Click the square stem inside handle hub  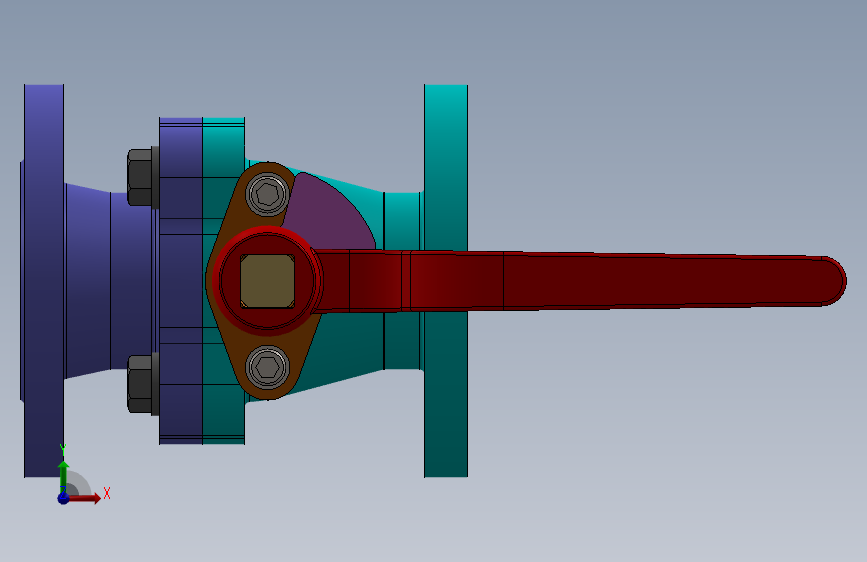click(267, 281)
